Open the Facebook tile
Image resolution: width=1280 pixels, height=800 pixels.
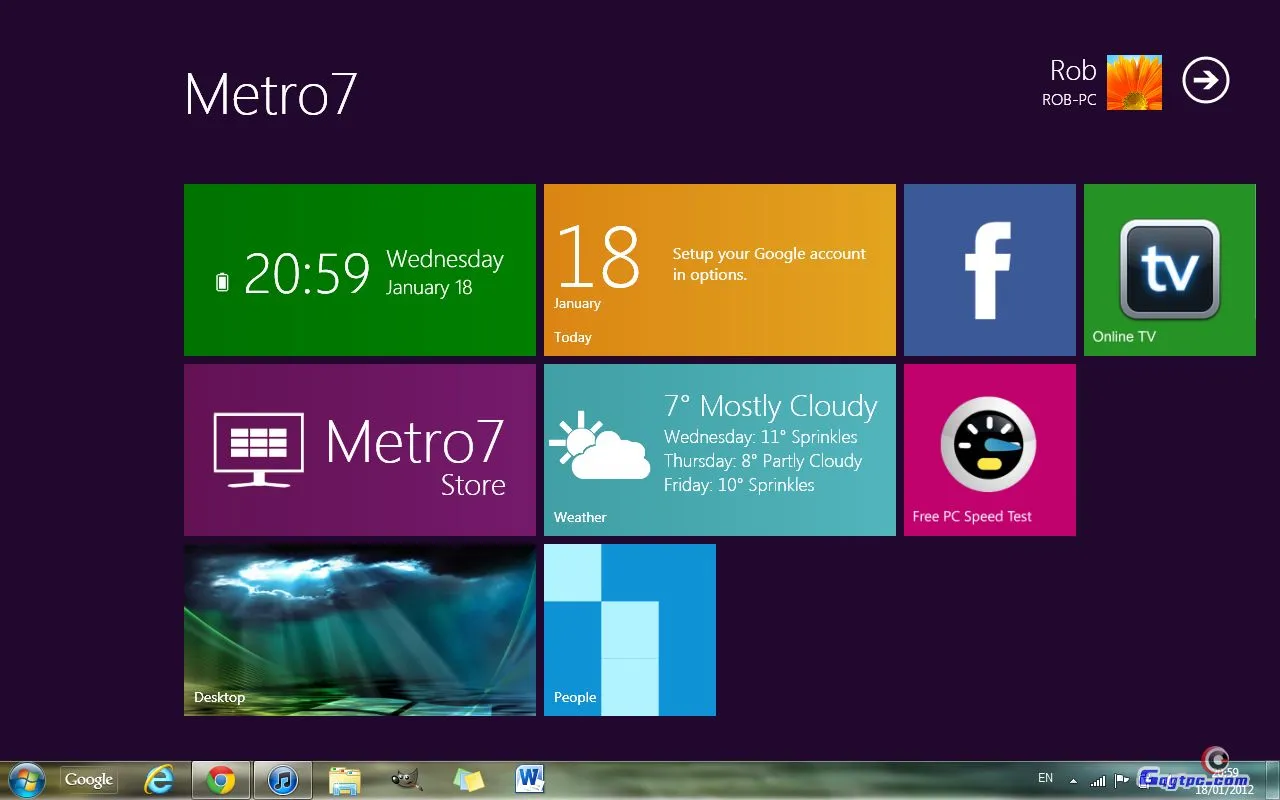(989, 270)
